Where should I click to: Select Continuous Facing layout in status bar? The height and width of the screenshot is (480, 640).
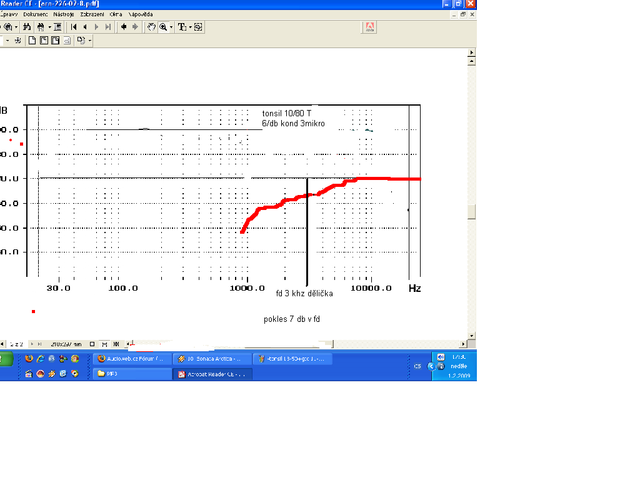pos(116,344)
